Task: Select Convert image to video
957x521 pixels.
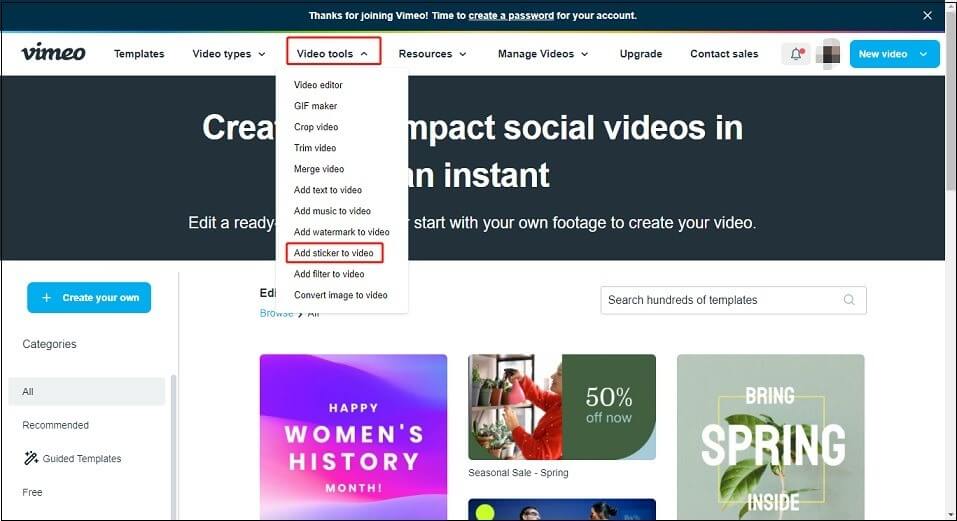Action: coord(341,295)
